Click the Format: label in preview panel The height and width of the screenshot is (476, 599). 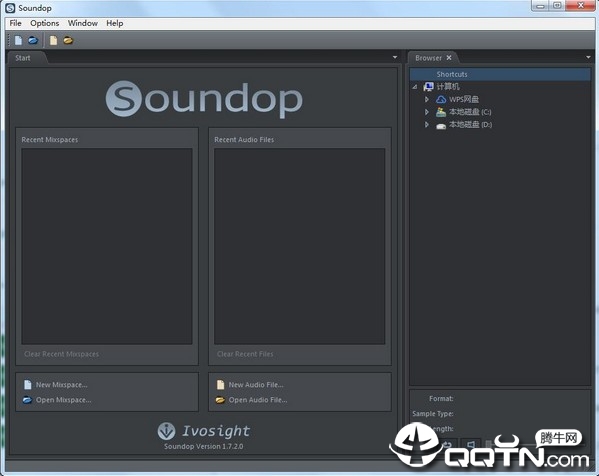[x=441, y=398]
